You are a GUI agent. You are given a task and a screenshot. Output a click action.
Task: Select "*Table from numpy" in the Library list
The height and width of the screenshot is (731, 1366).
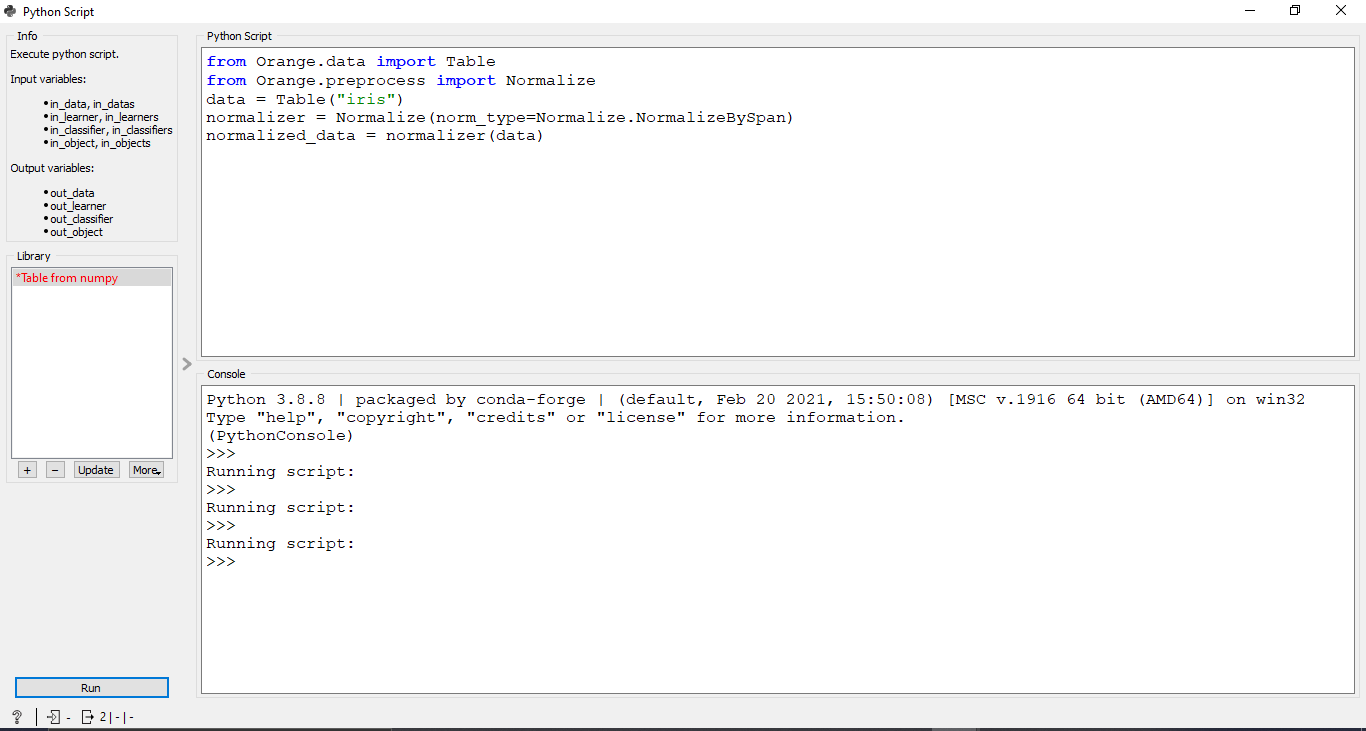[x=65, y=277]
